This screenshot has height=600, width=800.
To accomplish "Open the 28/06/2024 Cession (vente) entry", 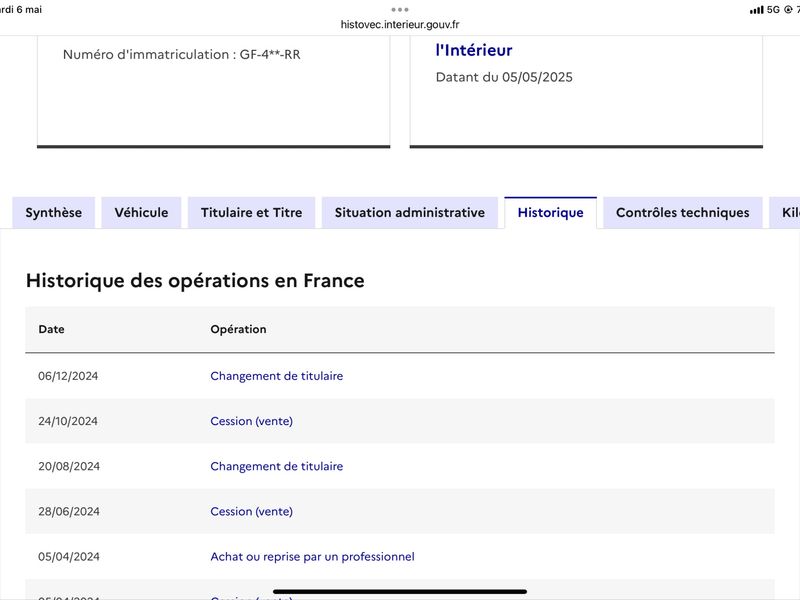I will pos(252,512).
